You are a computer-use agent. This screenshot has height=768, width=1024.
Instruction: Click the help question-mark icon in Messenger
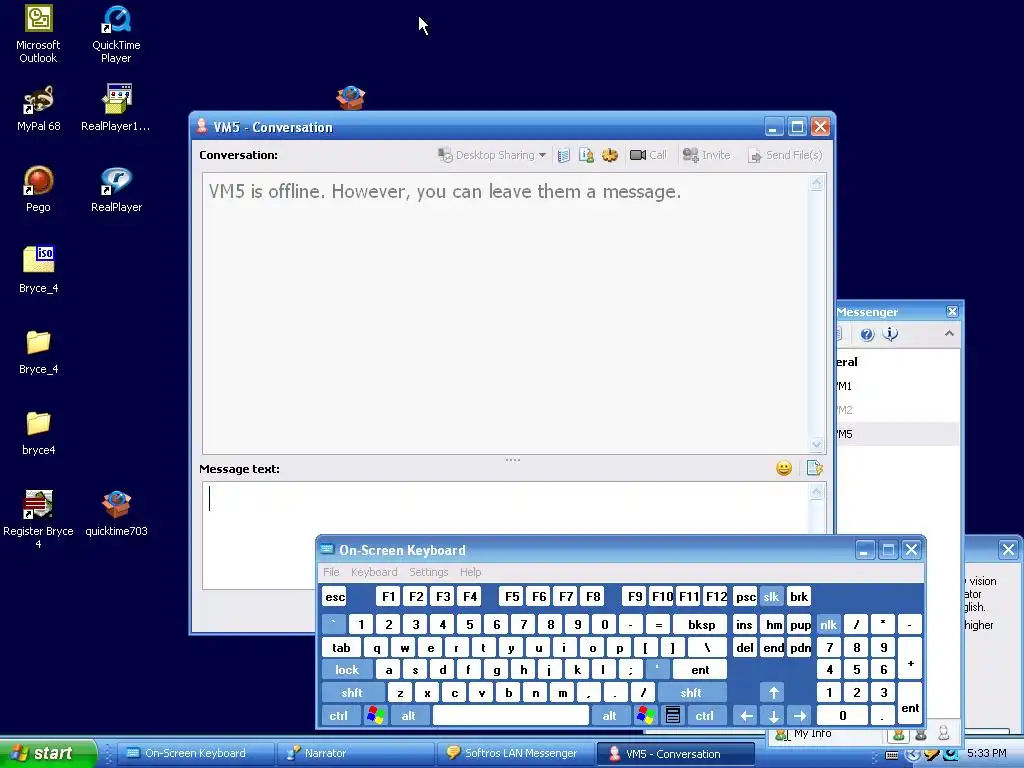pyautogui.click(x=867, y=334)
